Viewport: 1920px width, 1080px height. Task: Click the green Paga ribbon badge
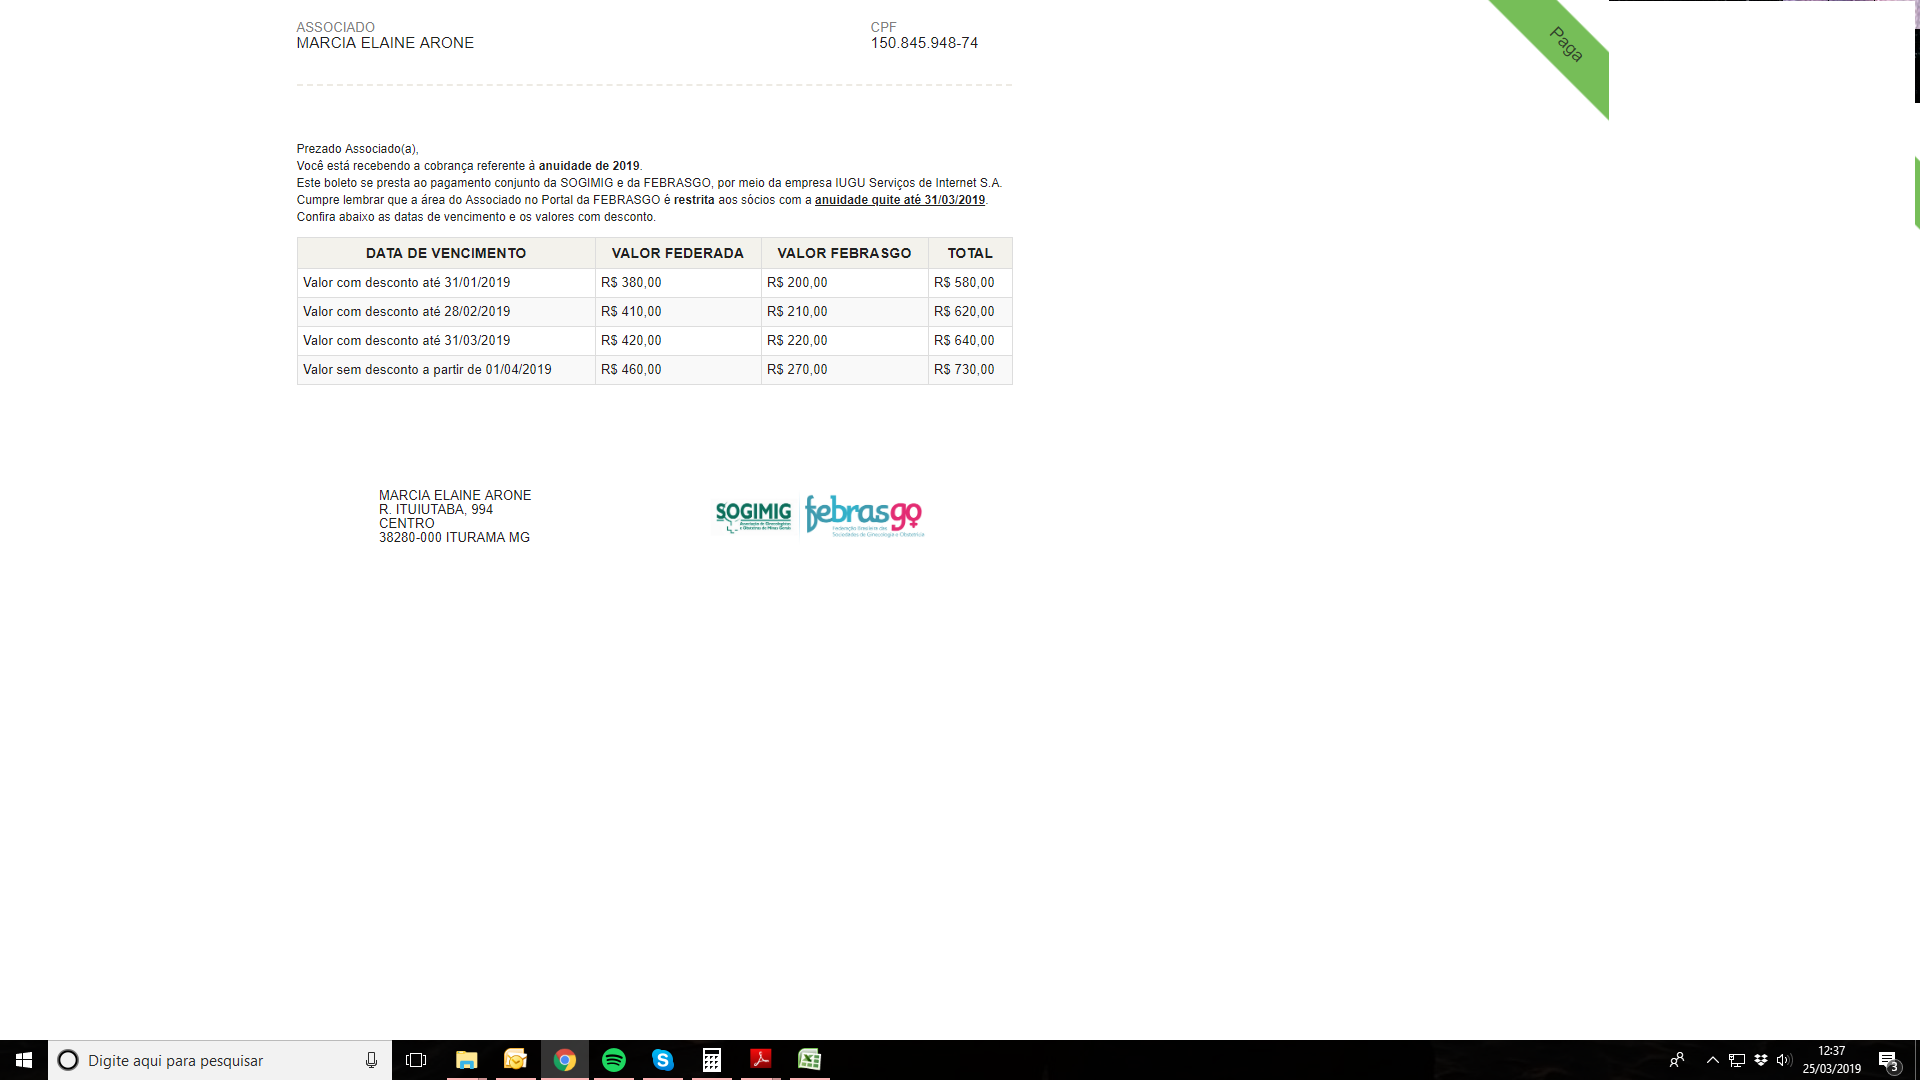tap(1564, 46)
